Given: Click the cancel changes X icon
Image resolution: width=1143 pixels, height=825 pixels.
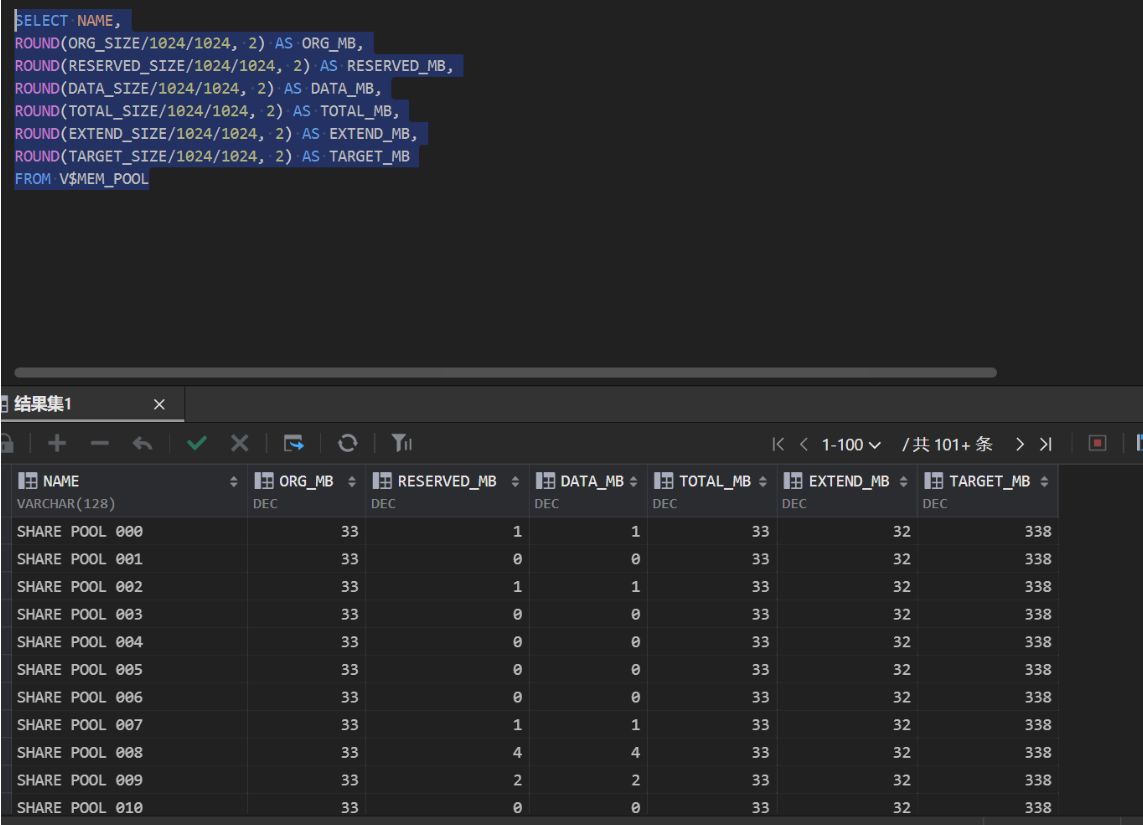Looking at the screenshot, I should [x=240, y=443].
